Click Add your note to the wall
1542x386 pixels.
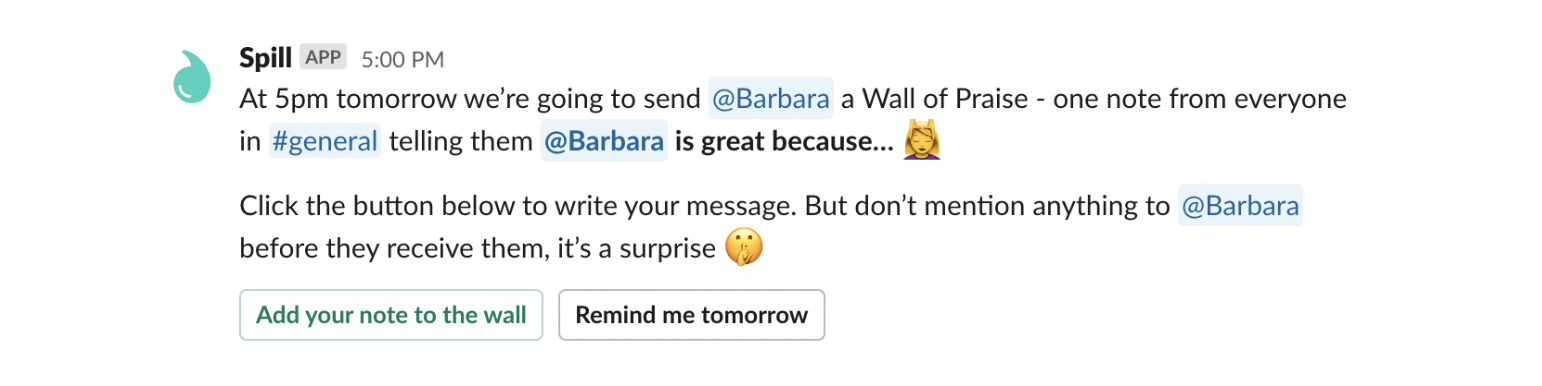tap(391, 315)
